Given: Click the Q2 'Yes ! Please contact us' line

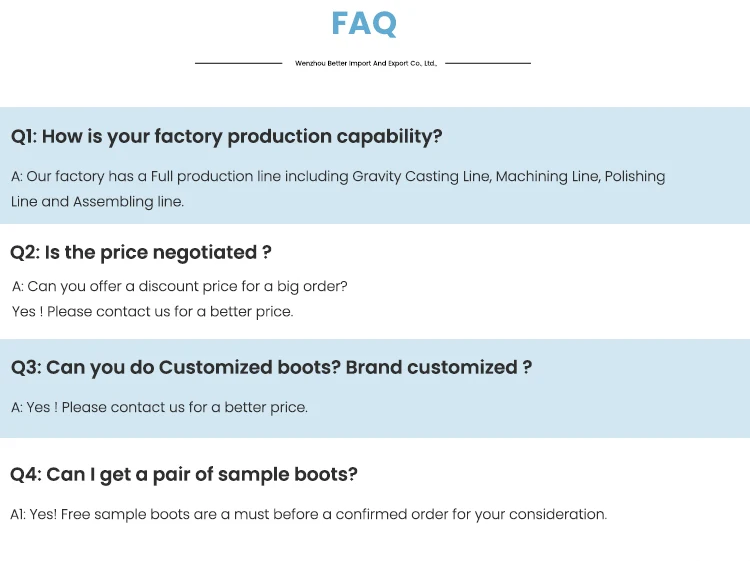Looking at the screenshot, I should (152, 311).
